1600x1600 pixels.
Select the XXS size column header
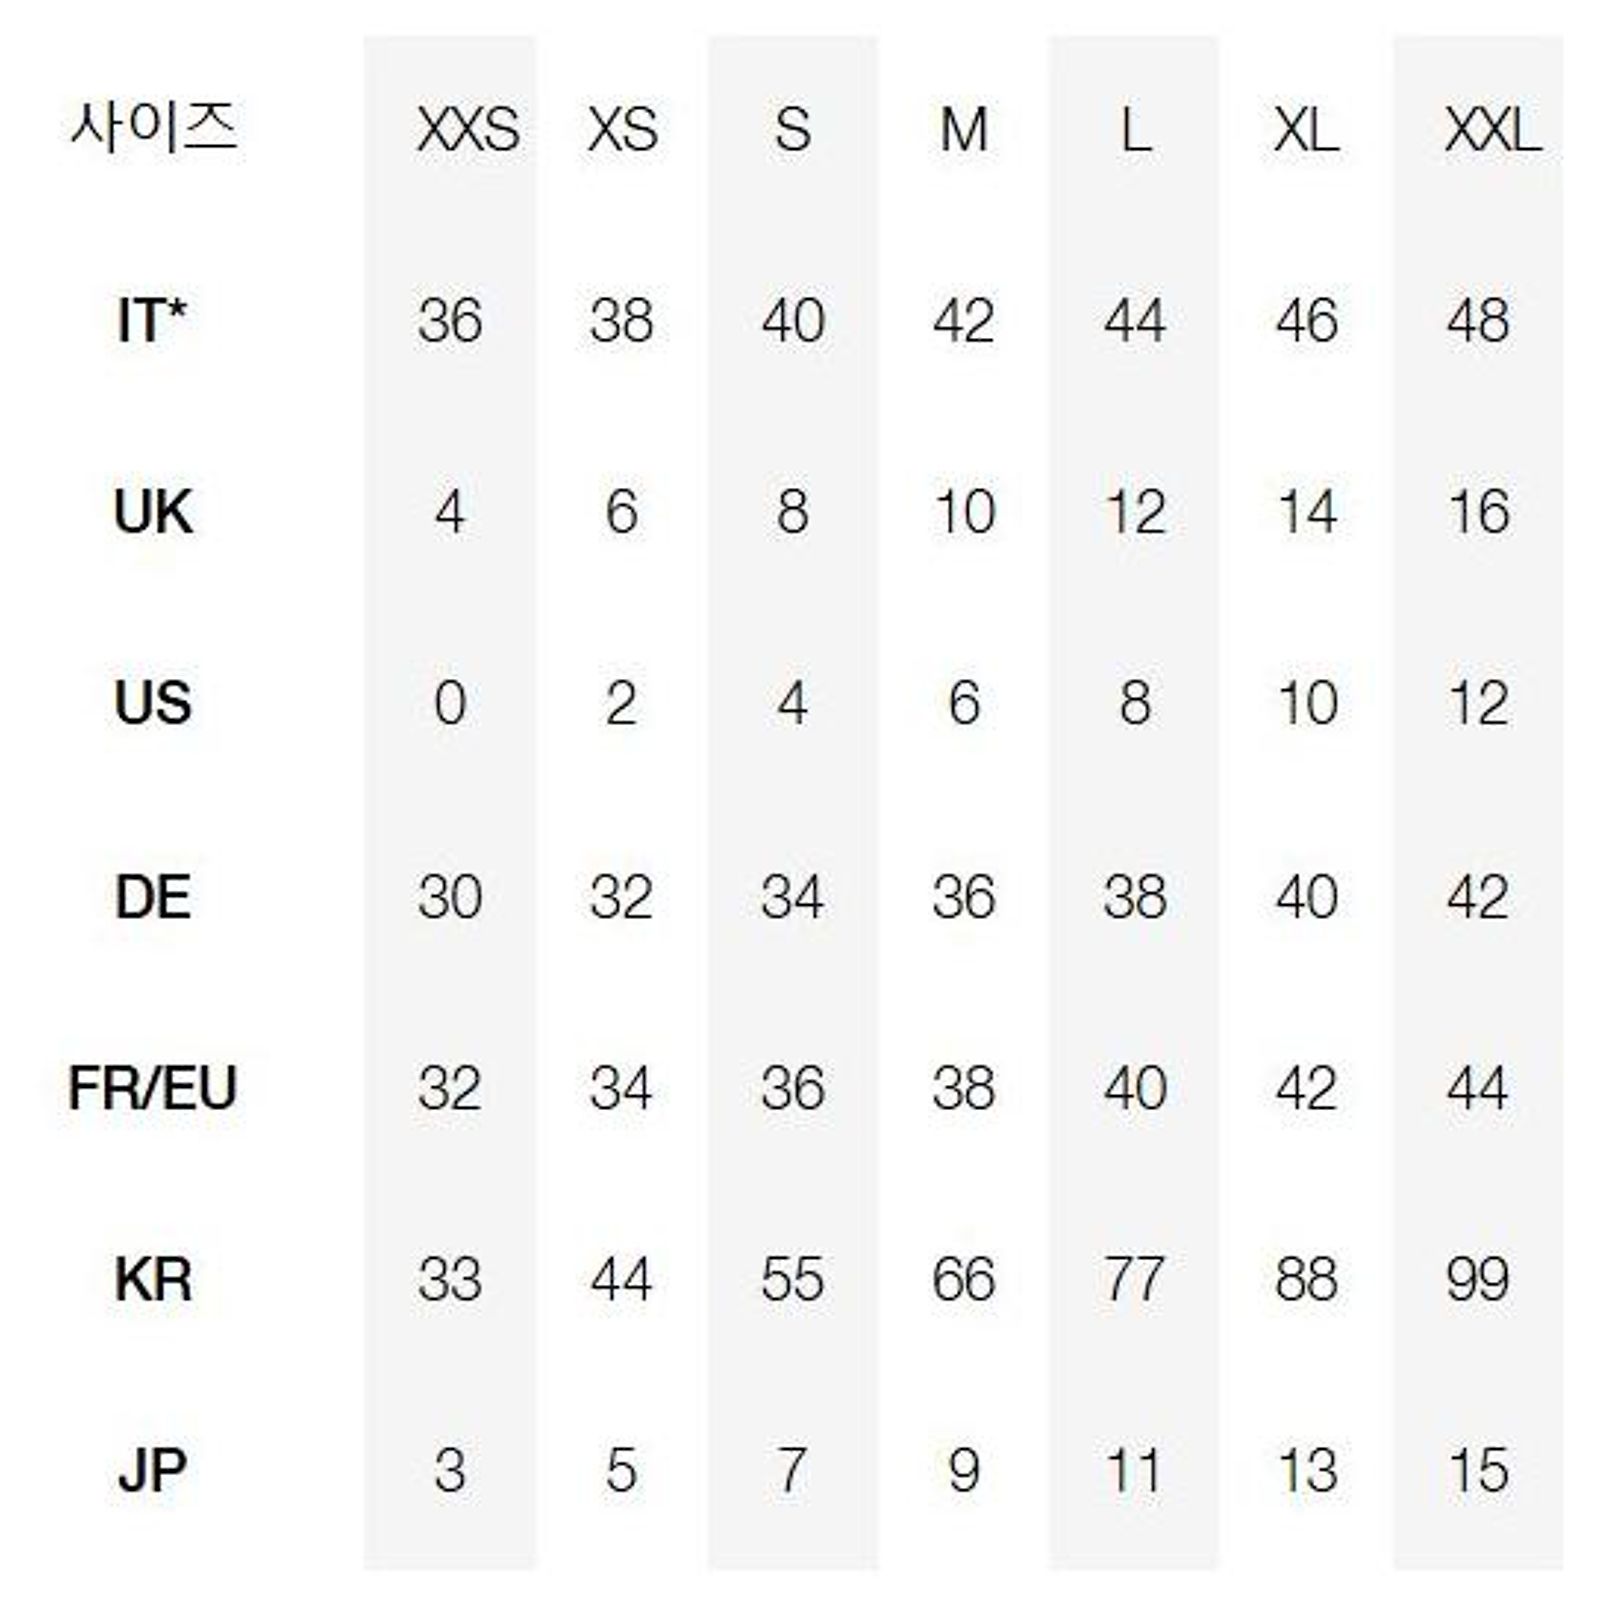point(468,130)
